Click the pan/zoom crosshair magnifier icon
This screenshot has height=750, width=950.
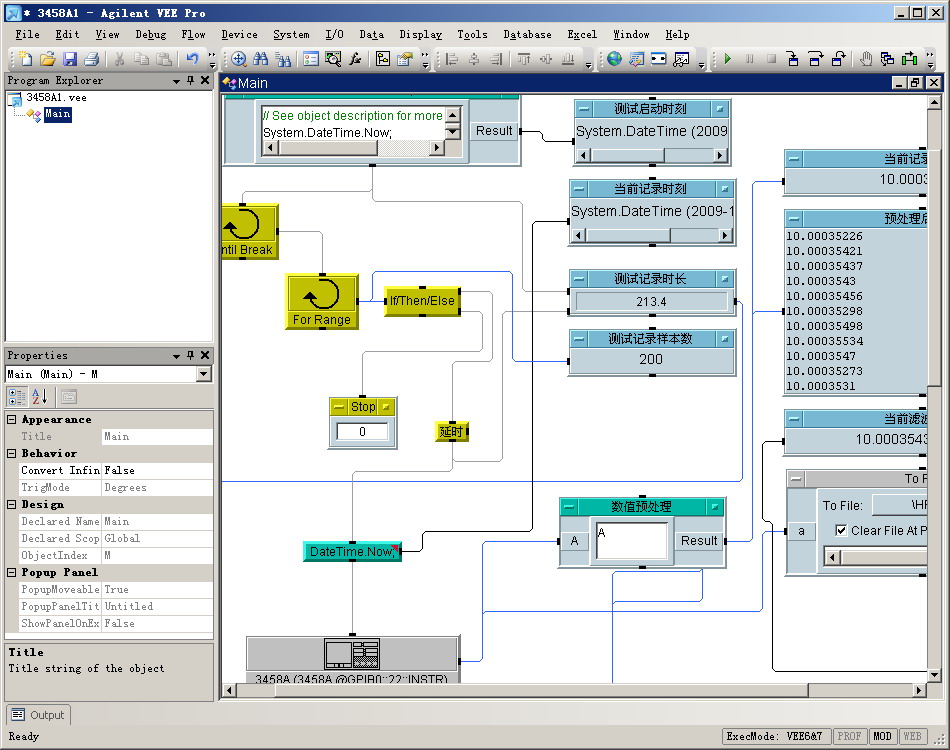[239, 59]
